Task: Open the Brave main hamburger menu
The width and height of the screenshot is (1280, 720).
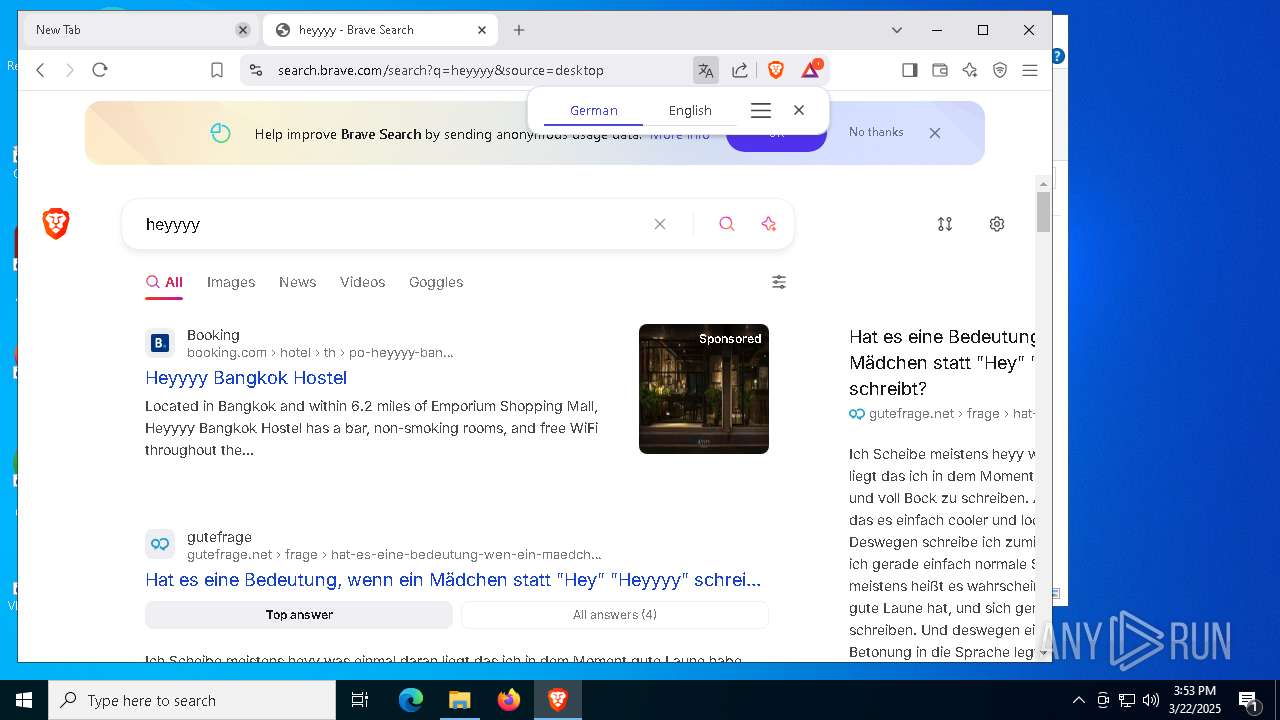Action: 1030,70
